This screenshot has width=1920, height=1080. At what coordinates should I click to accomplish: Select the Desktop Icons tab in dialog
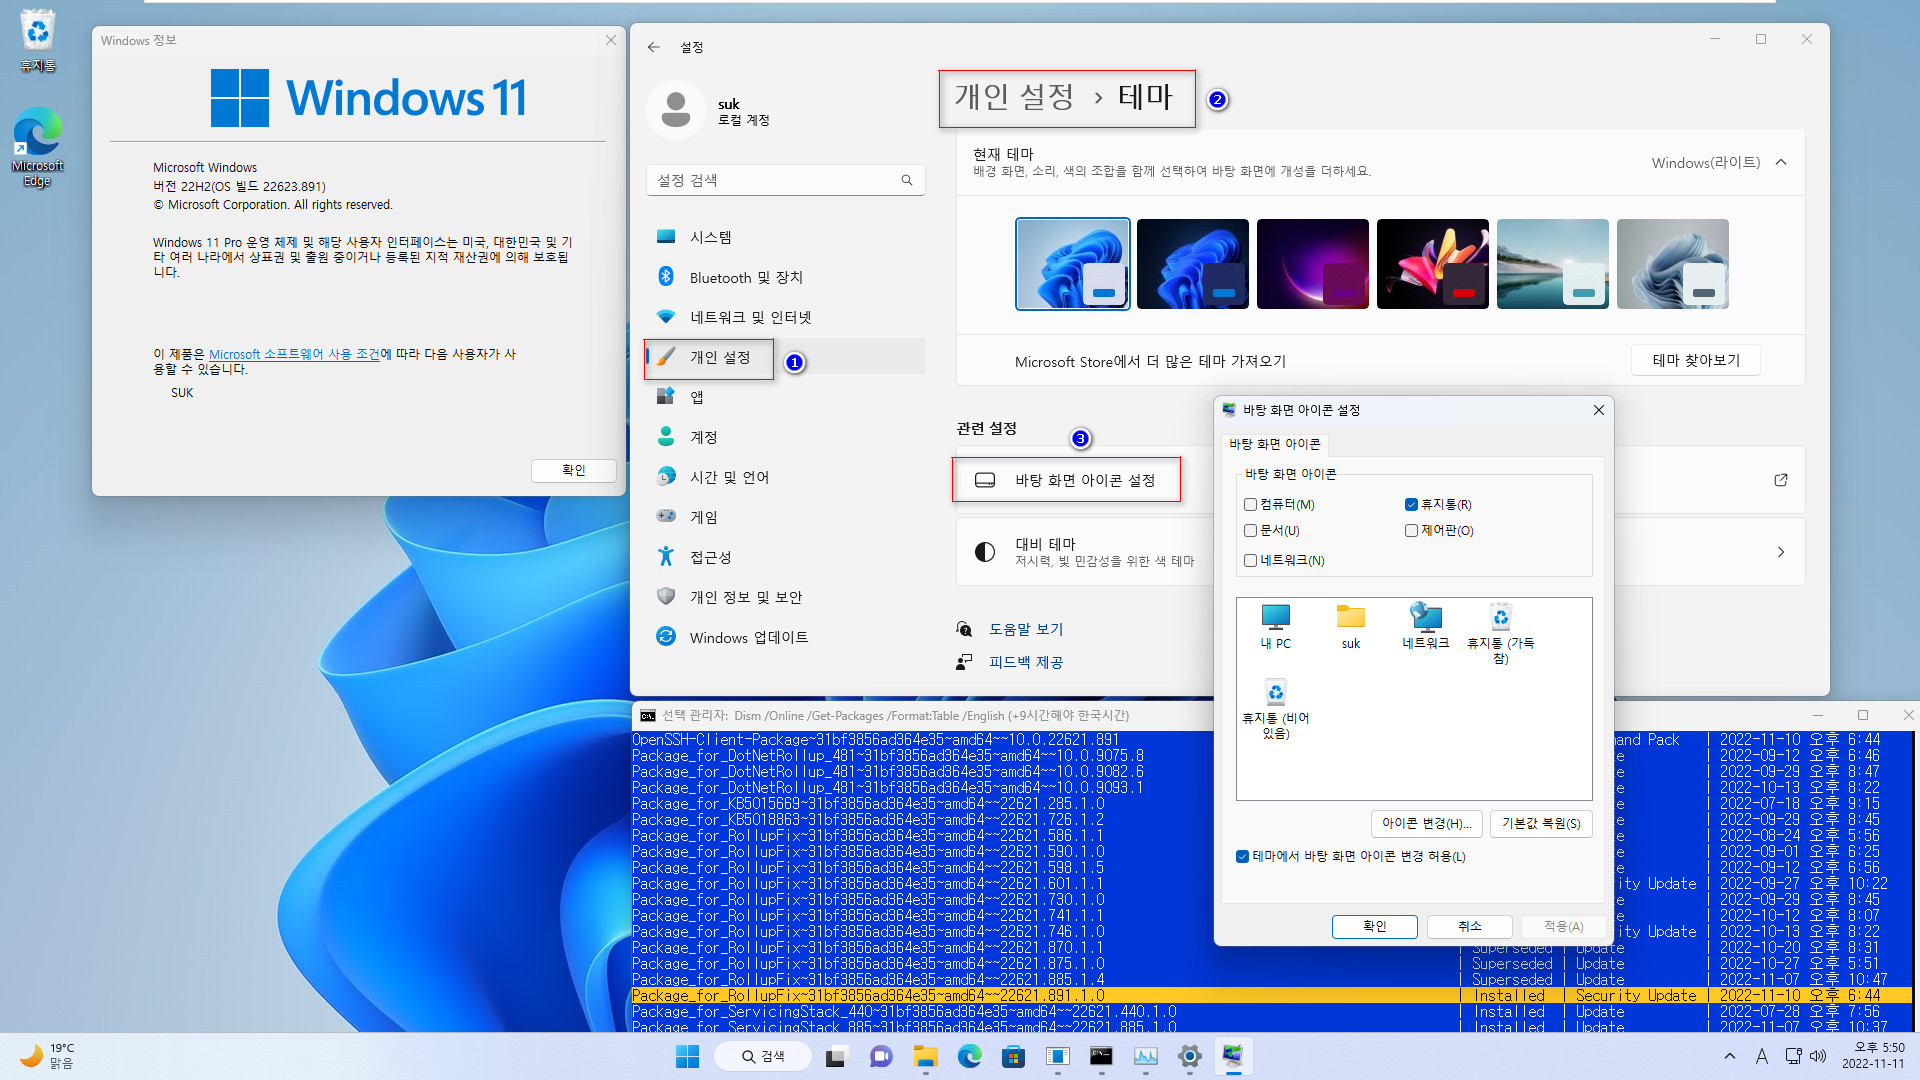pyautogui.click(x=1275, y=444)
